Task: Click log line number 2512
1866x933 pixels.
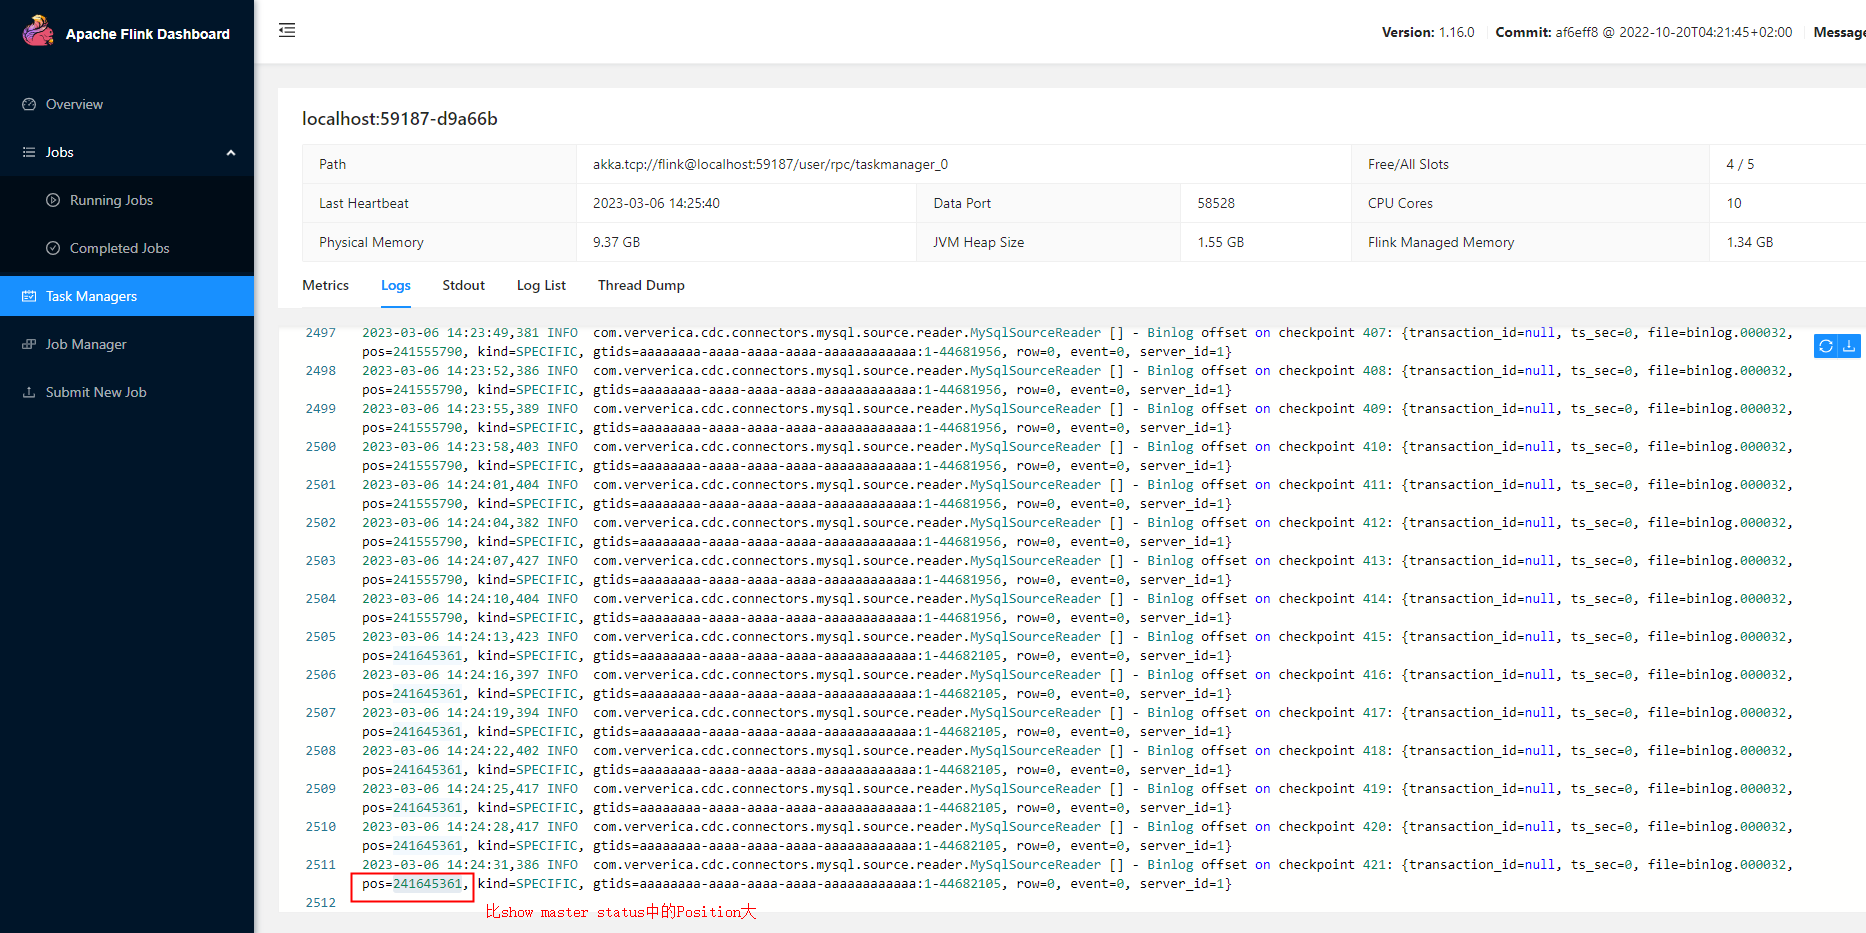Action: 321,903
